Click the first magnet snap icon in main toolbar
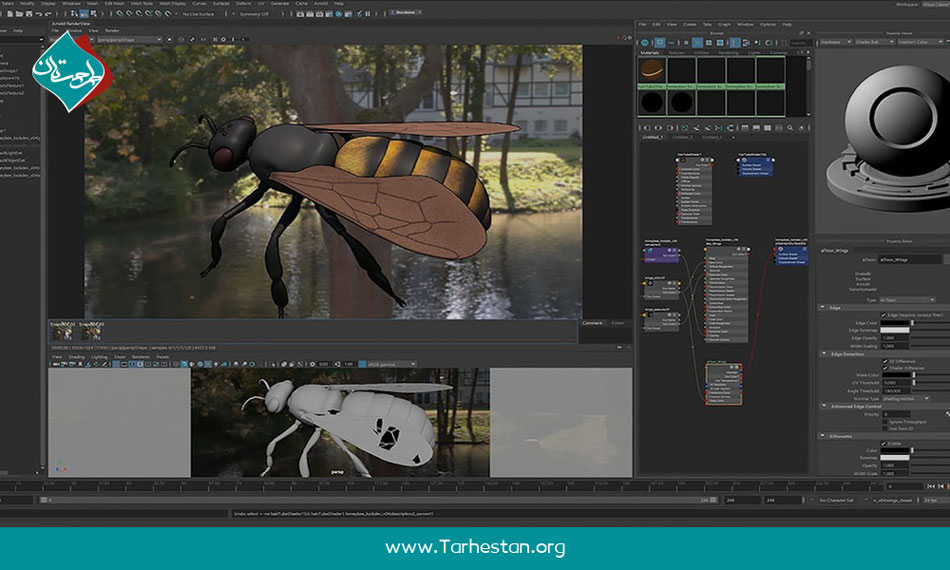This screenshot has width=950, height=570. 120,13
